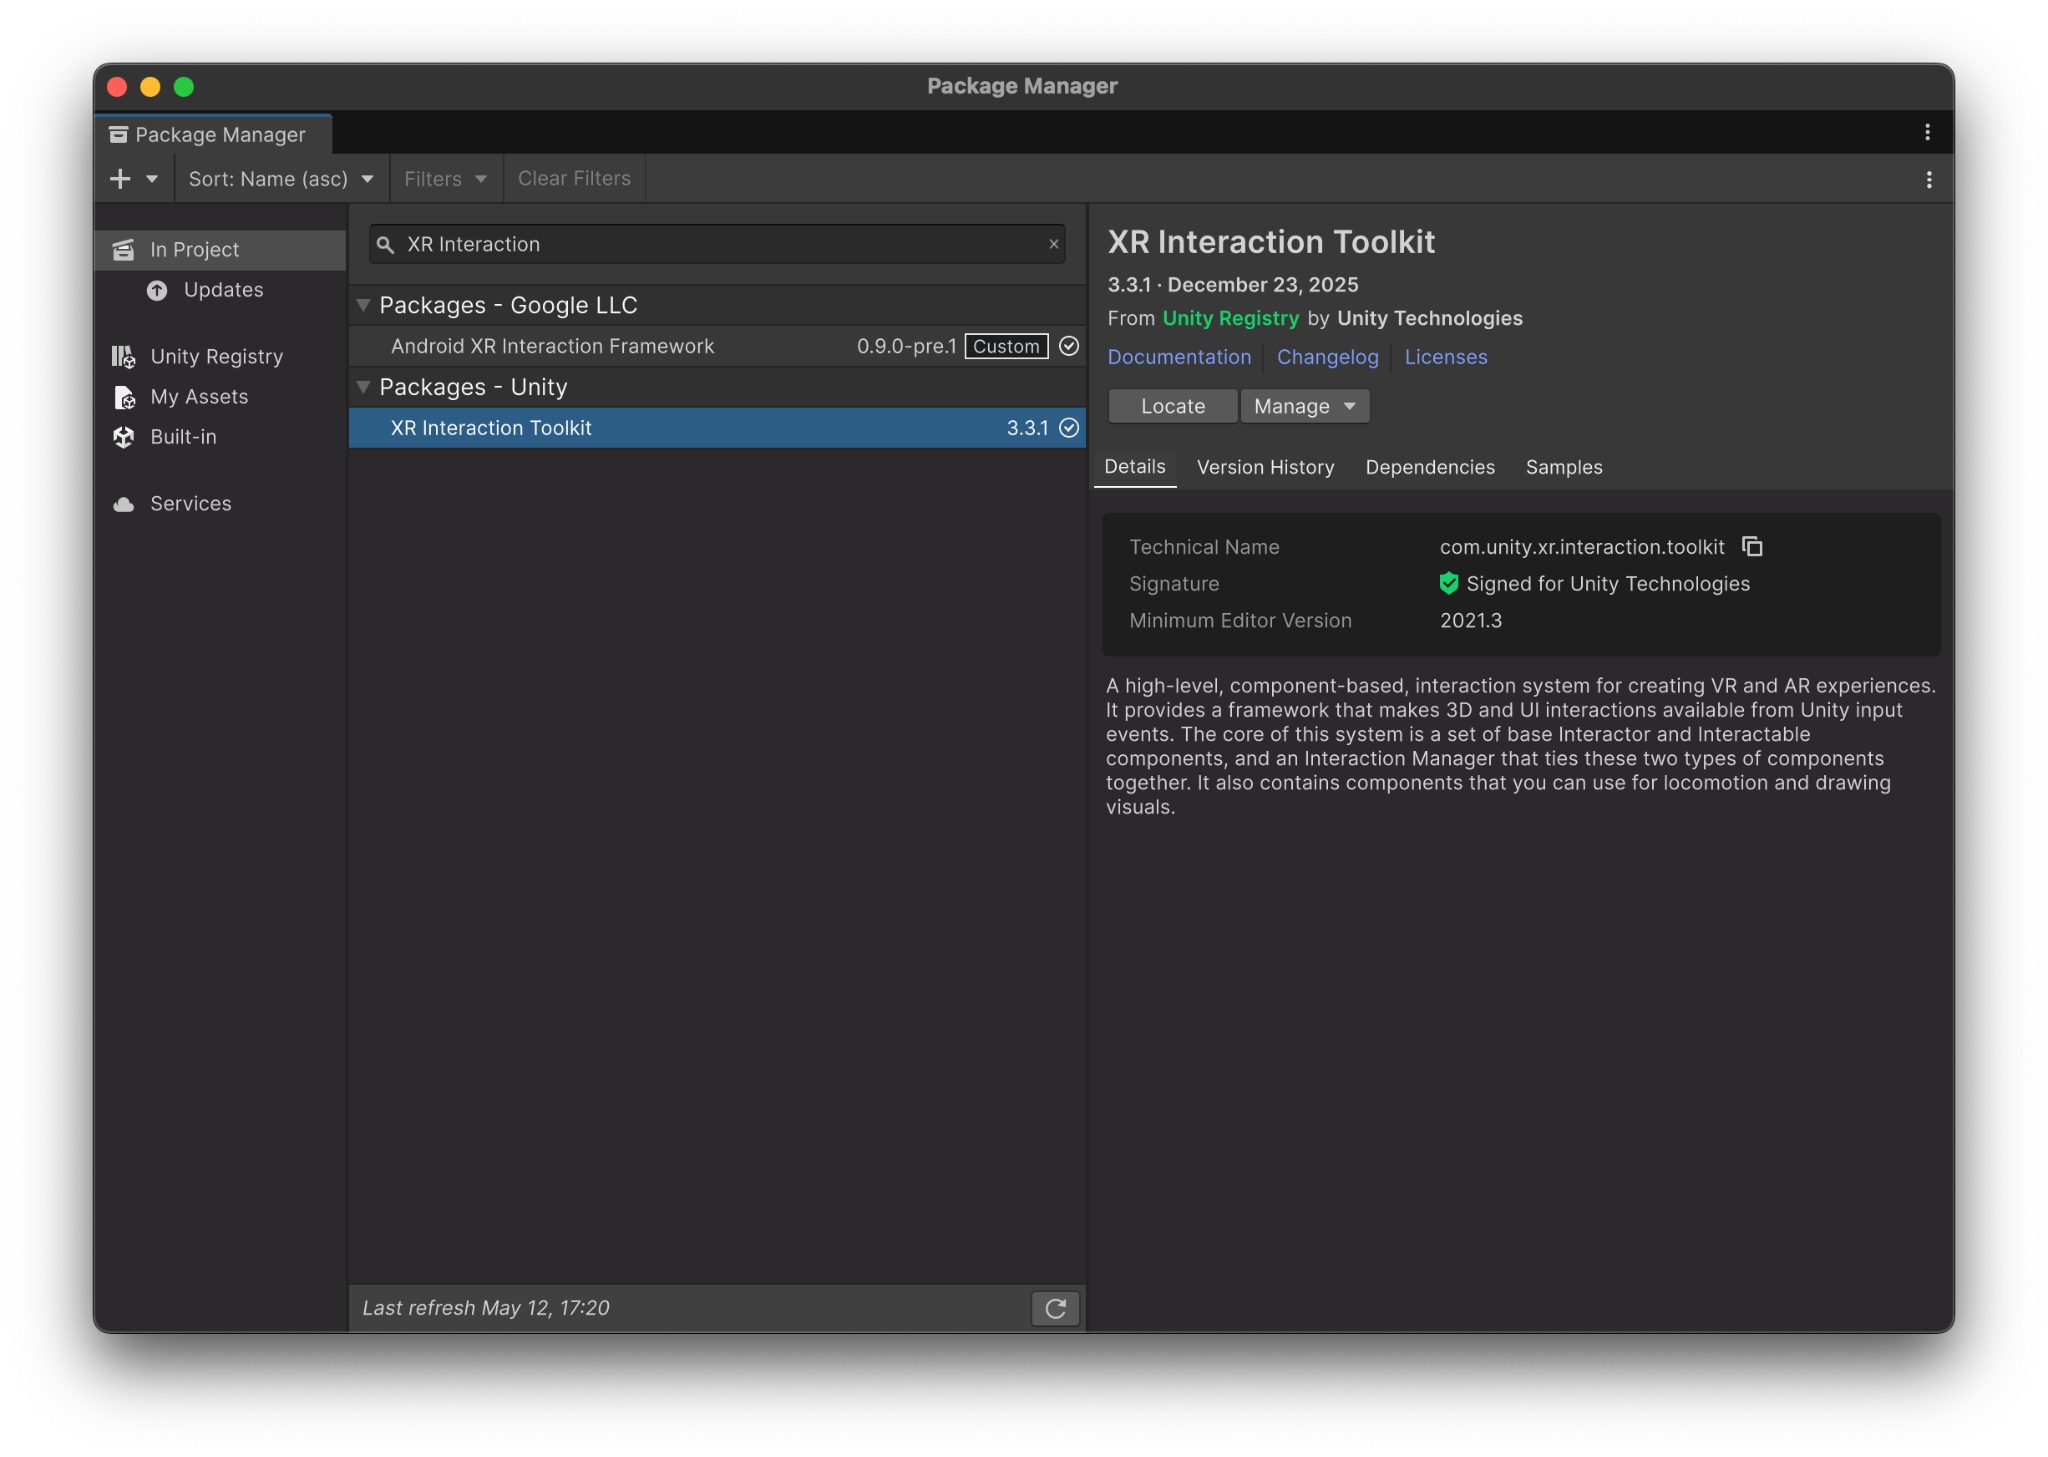
Task: Collapse the Packages - Unity group
Action: tap(363, 387)
